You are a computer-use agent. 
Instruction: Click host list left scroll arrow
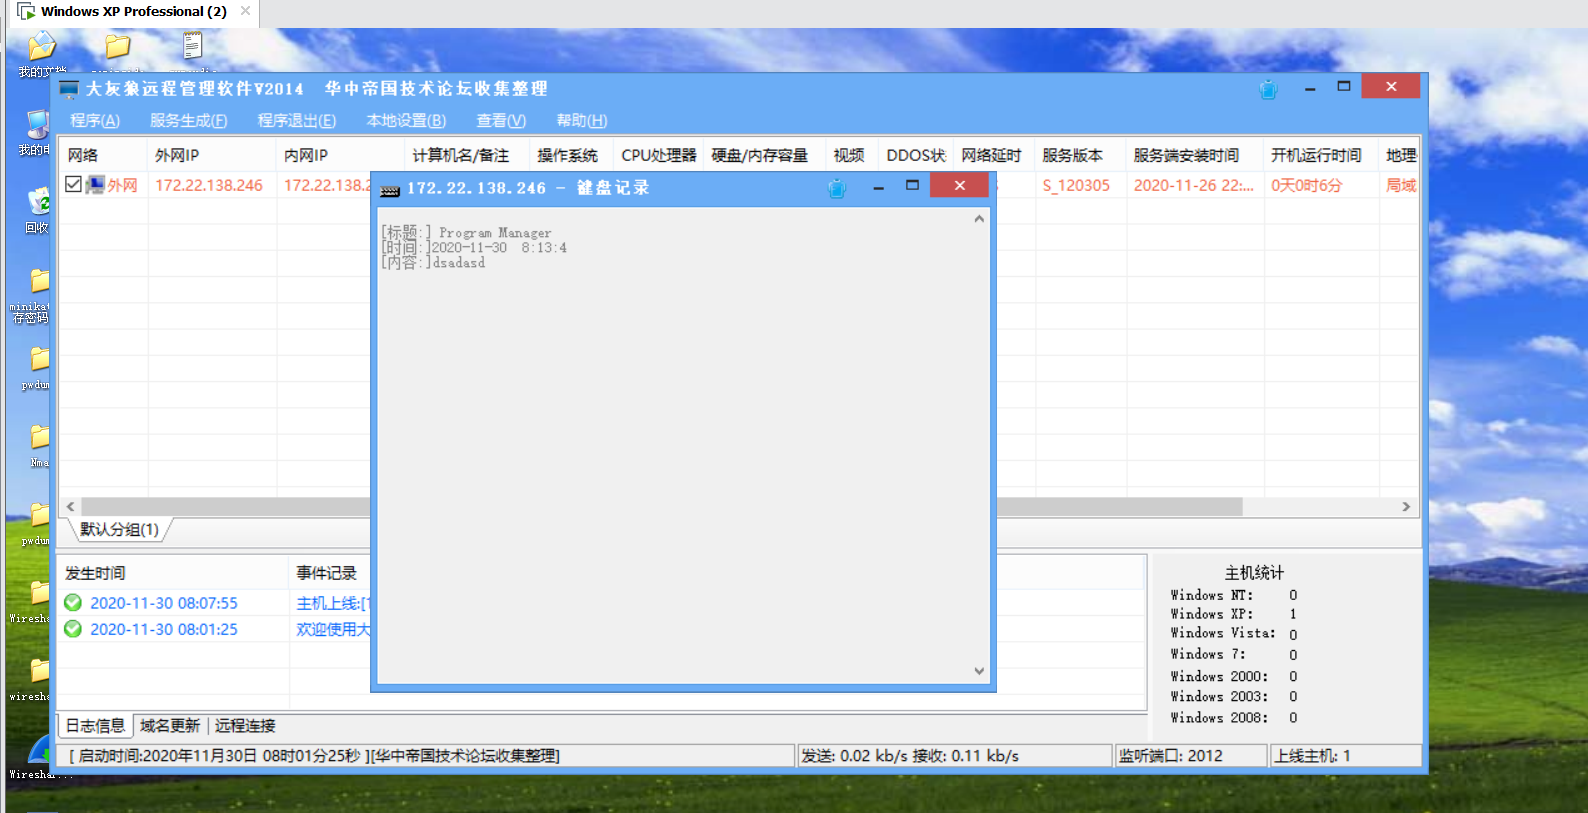pyautogui.click(x=71, y=507)
